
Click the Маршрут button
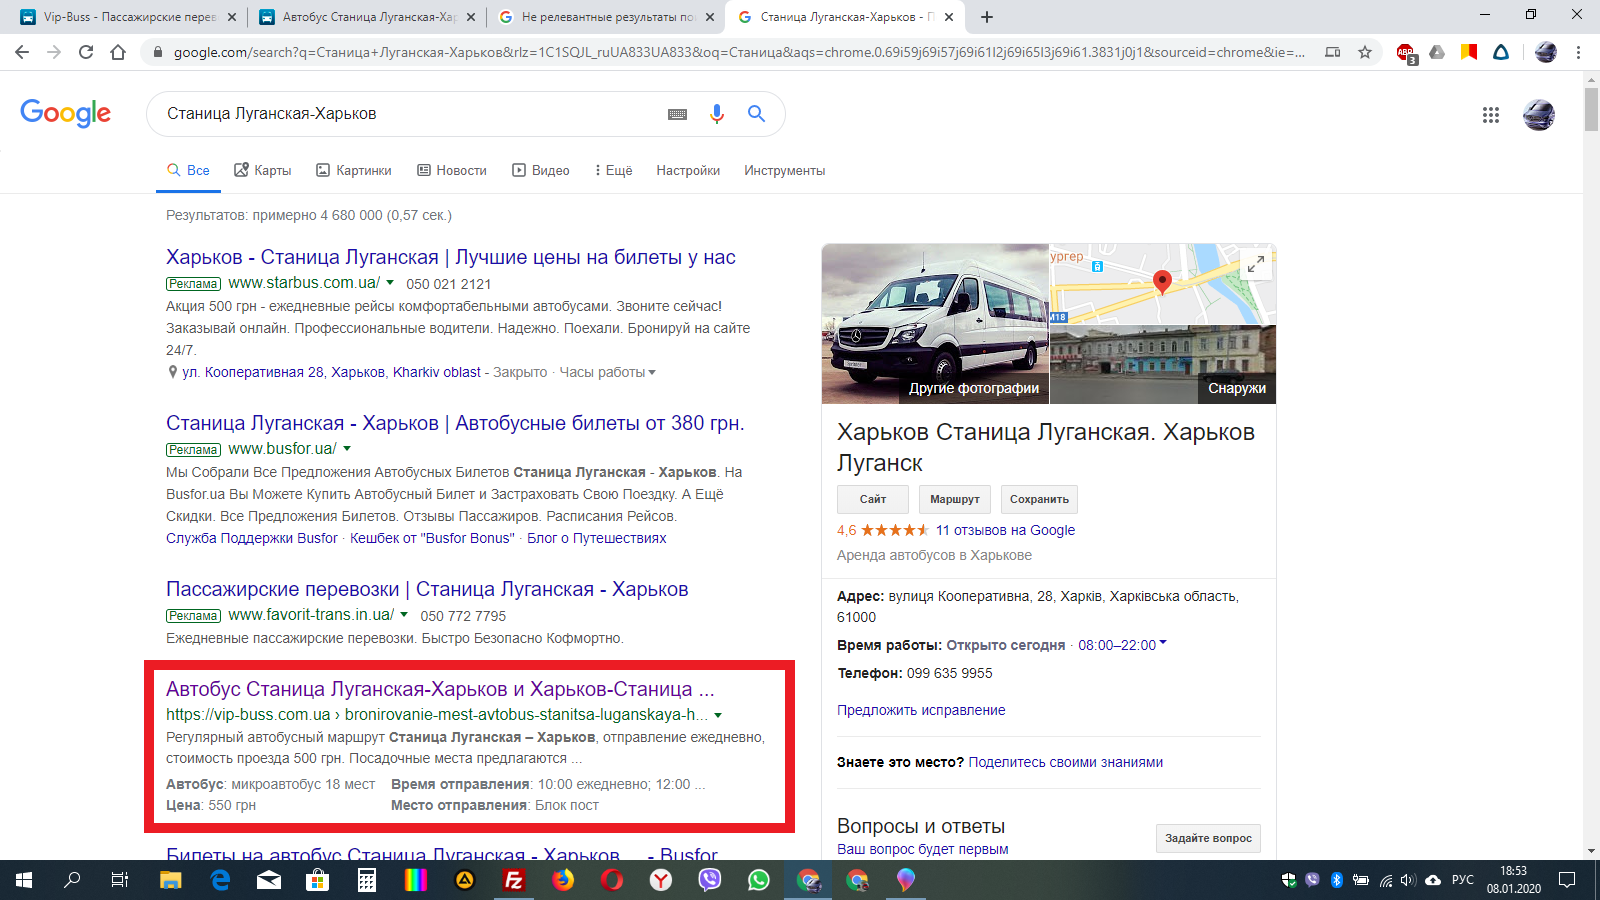click(x=955, y=499)
